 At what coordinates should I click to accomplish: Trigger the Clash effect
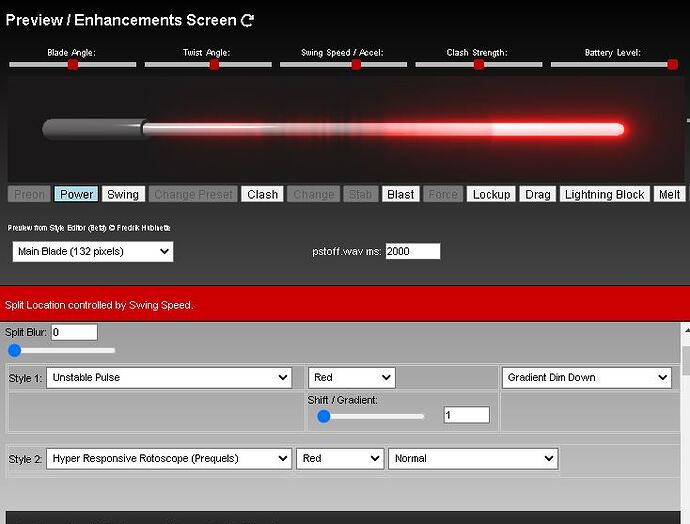point(262,194)
